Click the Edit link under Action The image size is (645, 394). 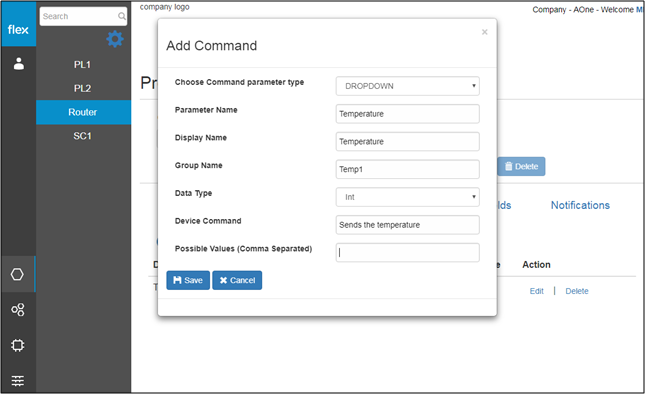coord(536,291)
